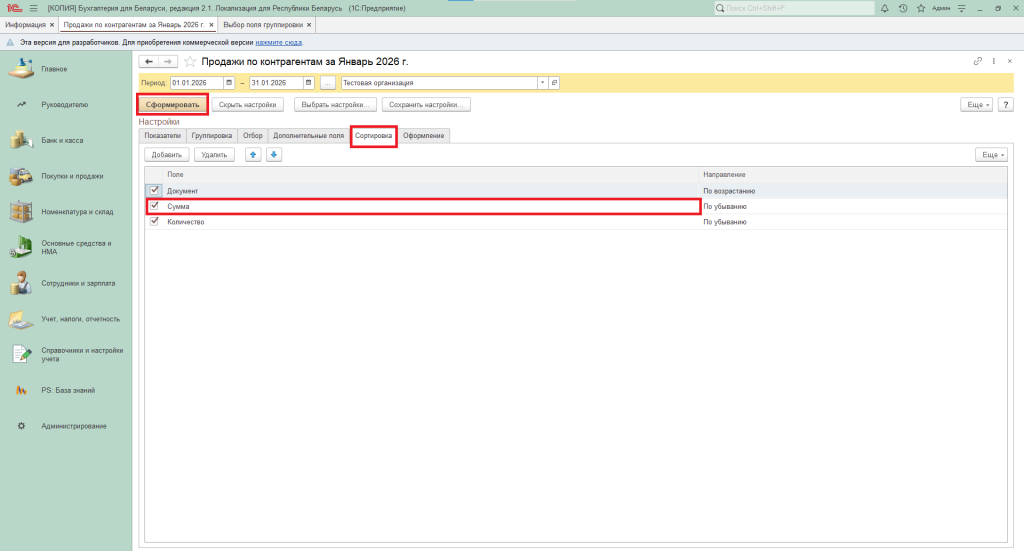Open the Оформление settings tab
Screen dimensions: 1024x551
click(x=423, y=135)
